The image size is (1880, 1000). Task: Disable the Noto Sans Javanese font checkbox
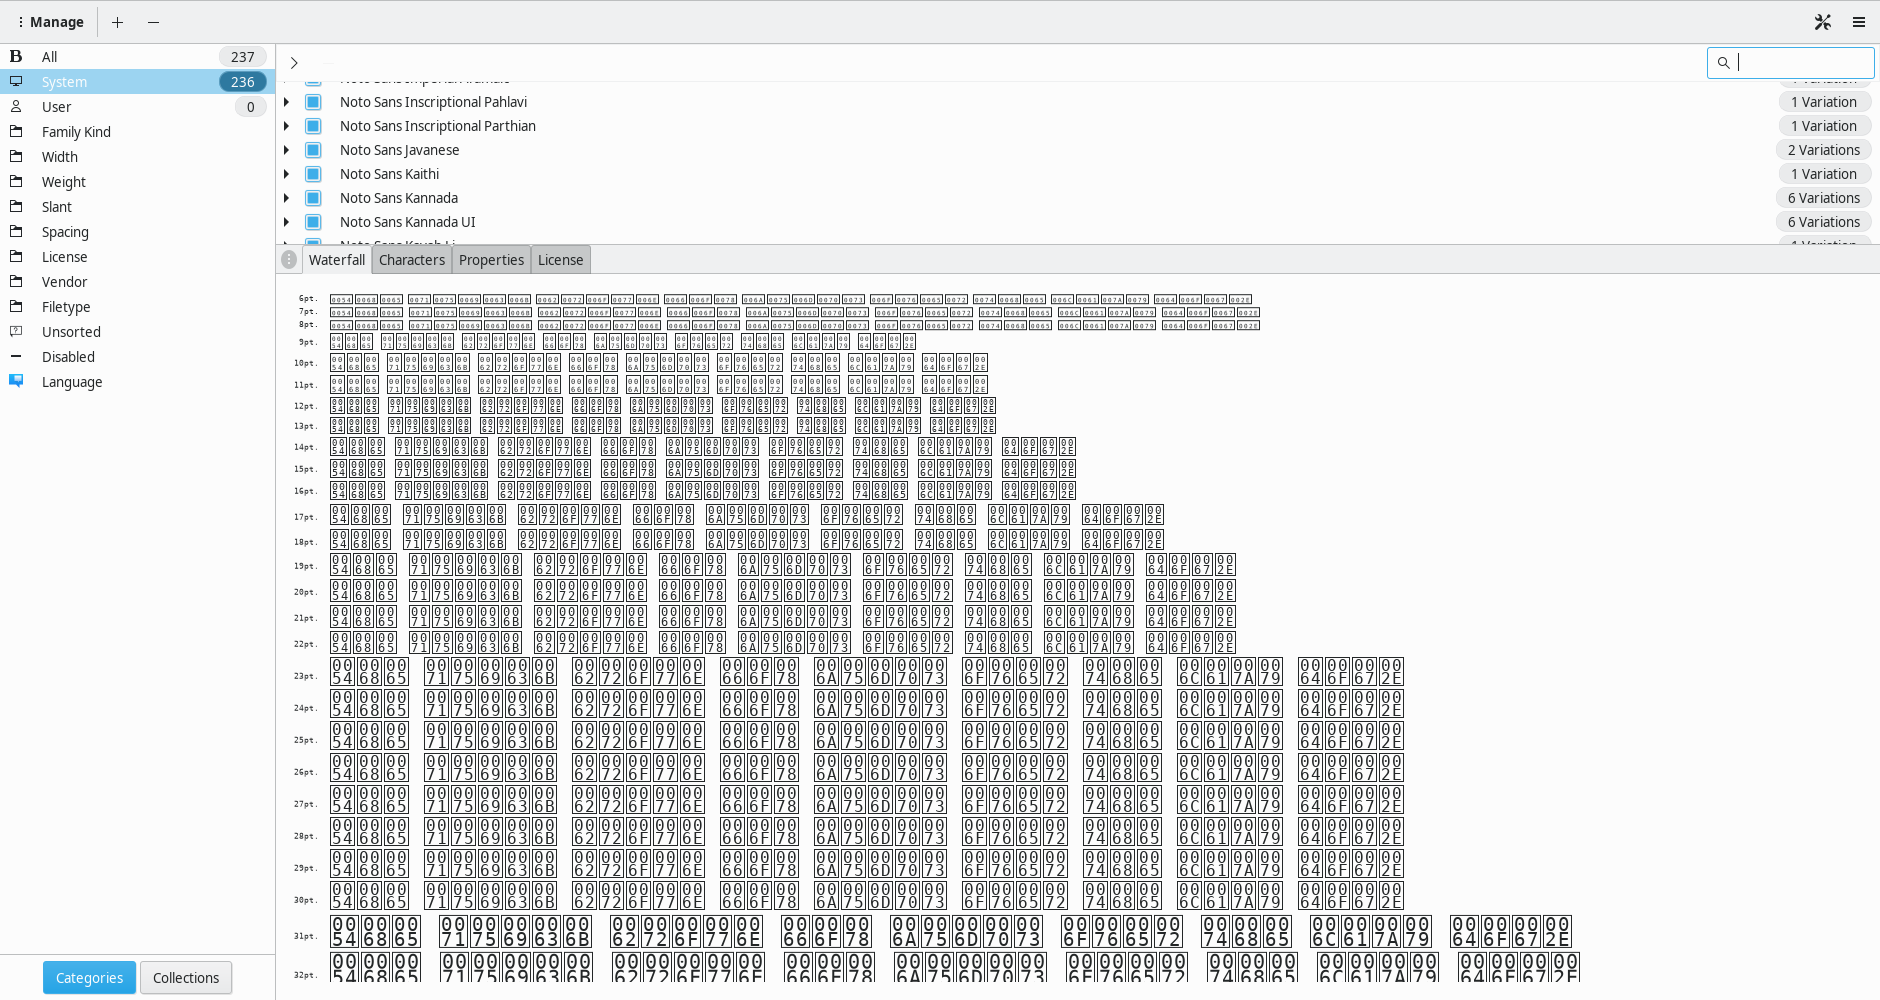pos(313,149)
